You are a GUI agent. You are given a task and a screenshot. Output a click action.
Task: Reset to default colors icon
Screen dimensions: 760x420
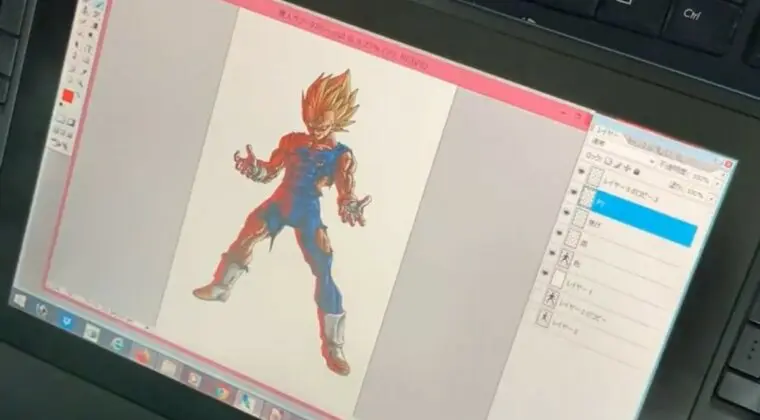coord(61,104)
